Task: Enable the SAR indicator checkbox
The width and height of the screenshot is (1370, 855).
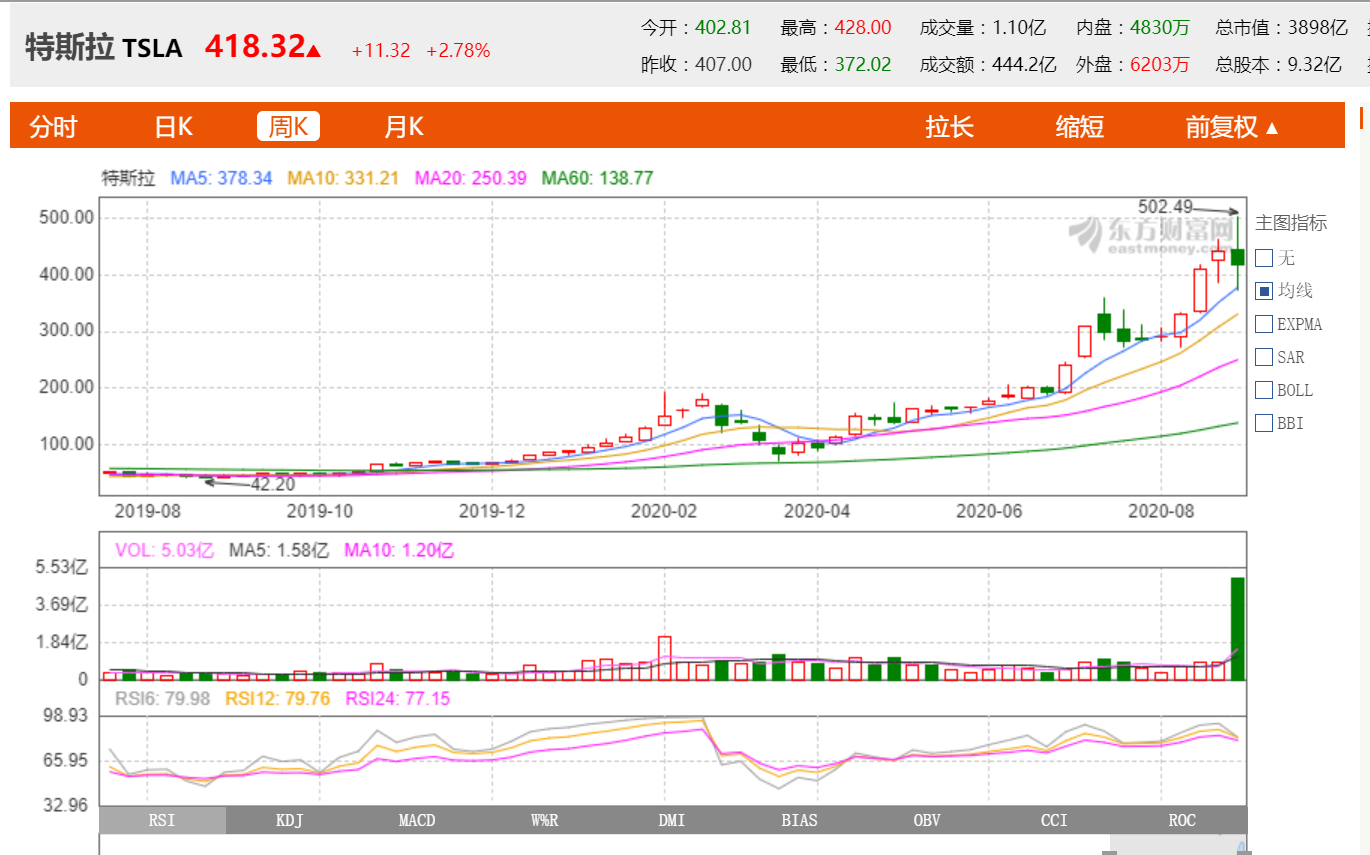Action: 1264,357
